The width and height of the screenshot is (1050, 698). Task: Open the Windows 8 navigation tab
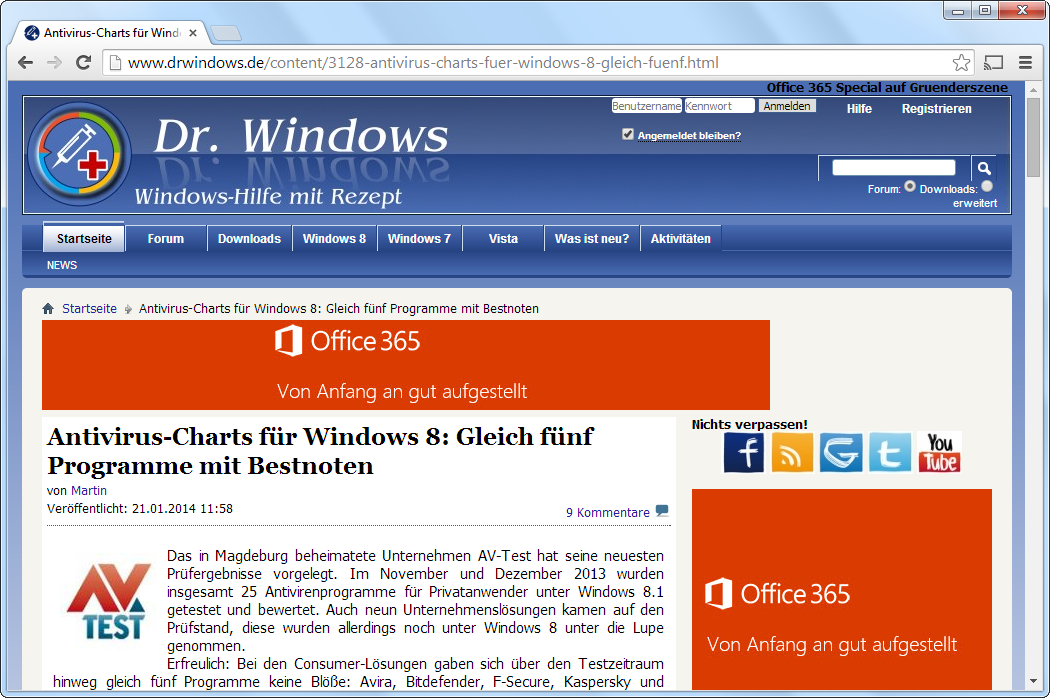[334, 239]
